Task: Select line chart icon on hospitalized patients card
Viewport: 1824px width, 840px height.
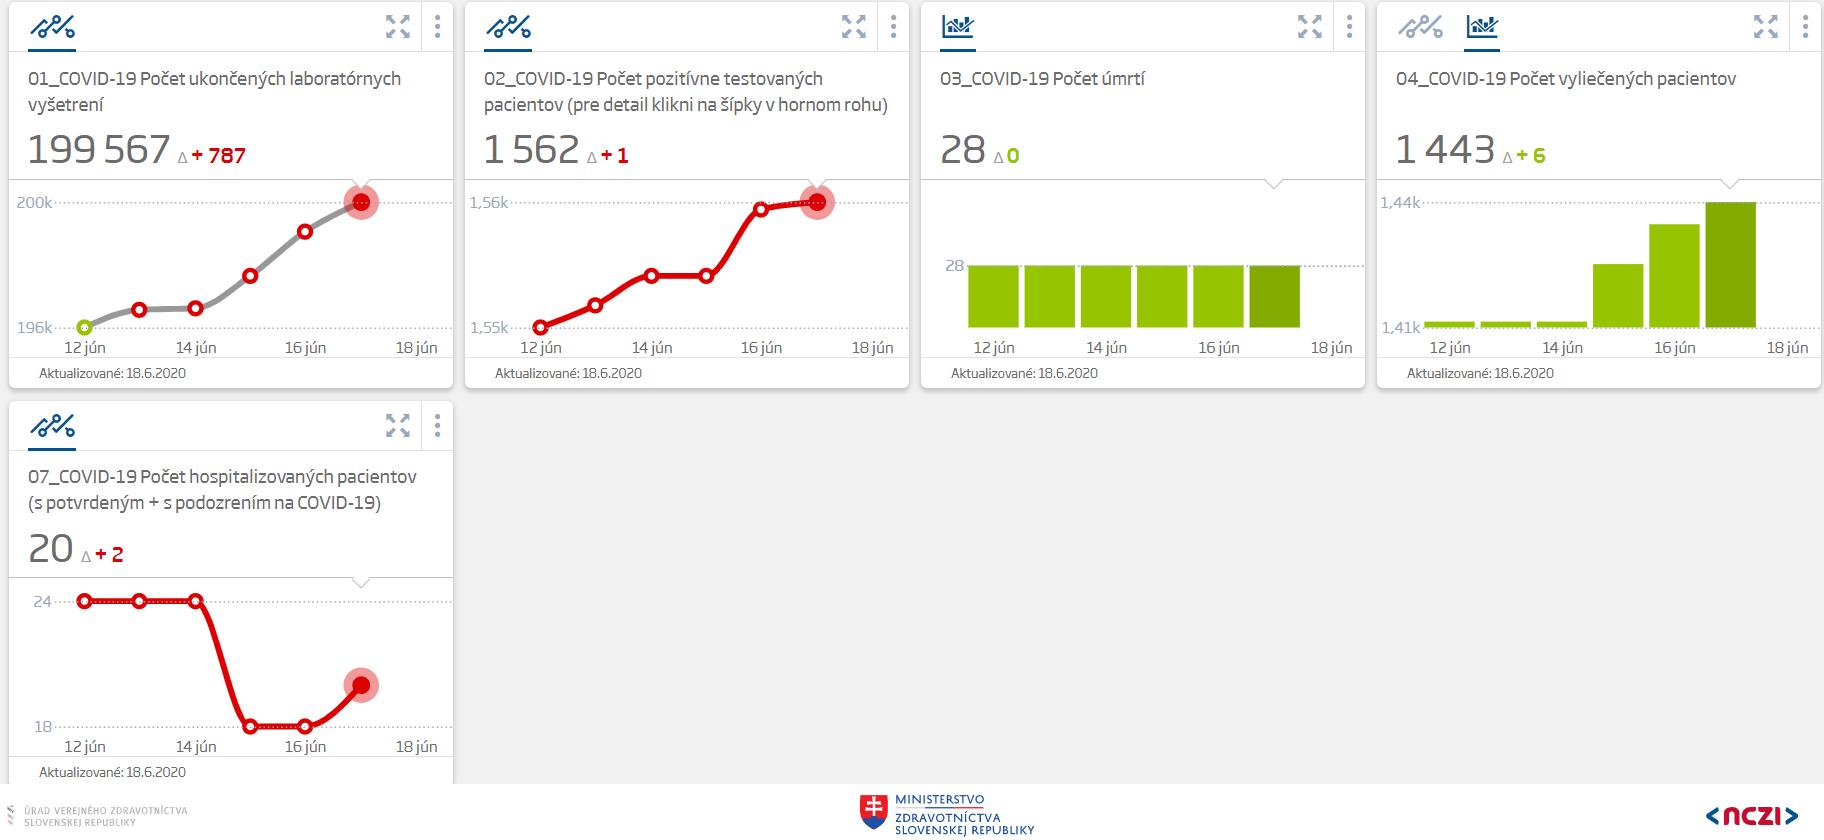Action: (x=52, y=426)
